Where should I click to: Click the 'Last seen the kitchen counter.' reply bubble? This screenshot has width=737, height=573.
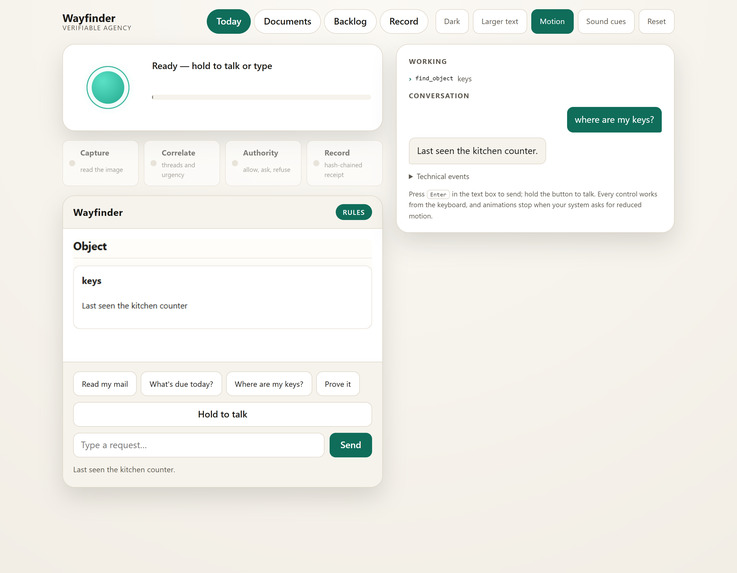tap(477, 151)
